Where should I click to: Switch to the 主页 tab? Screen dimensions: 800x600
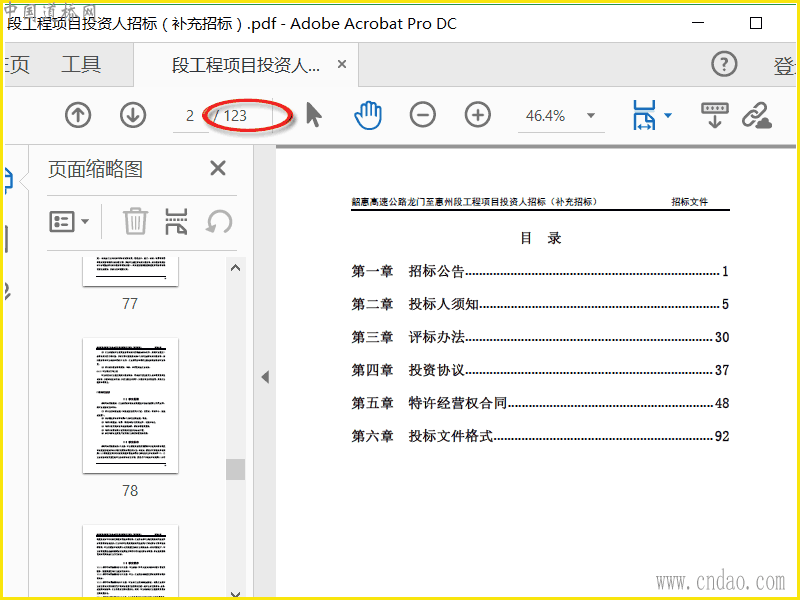(16, 65)
